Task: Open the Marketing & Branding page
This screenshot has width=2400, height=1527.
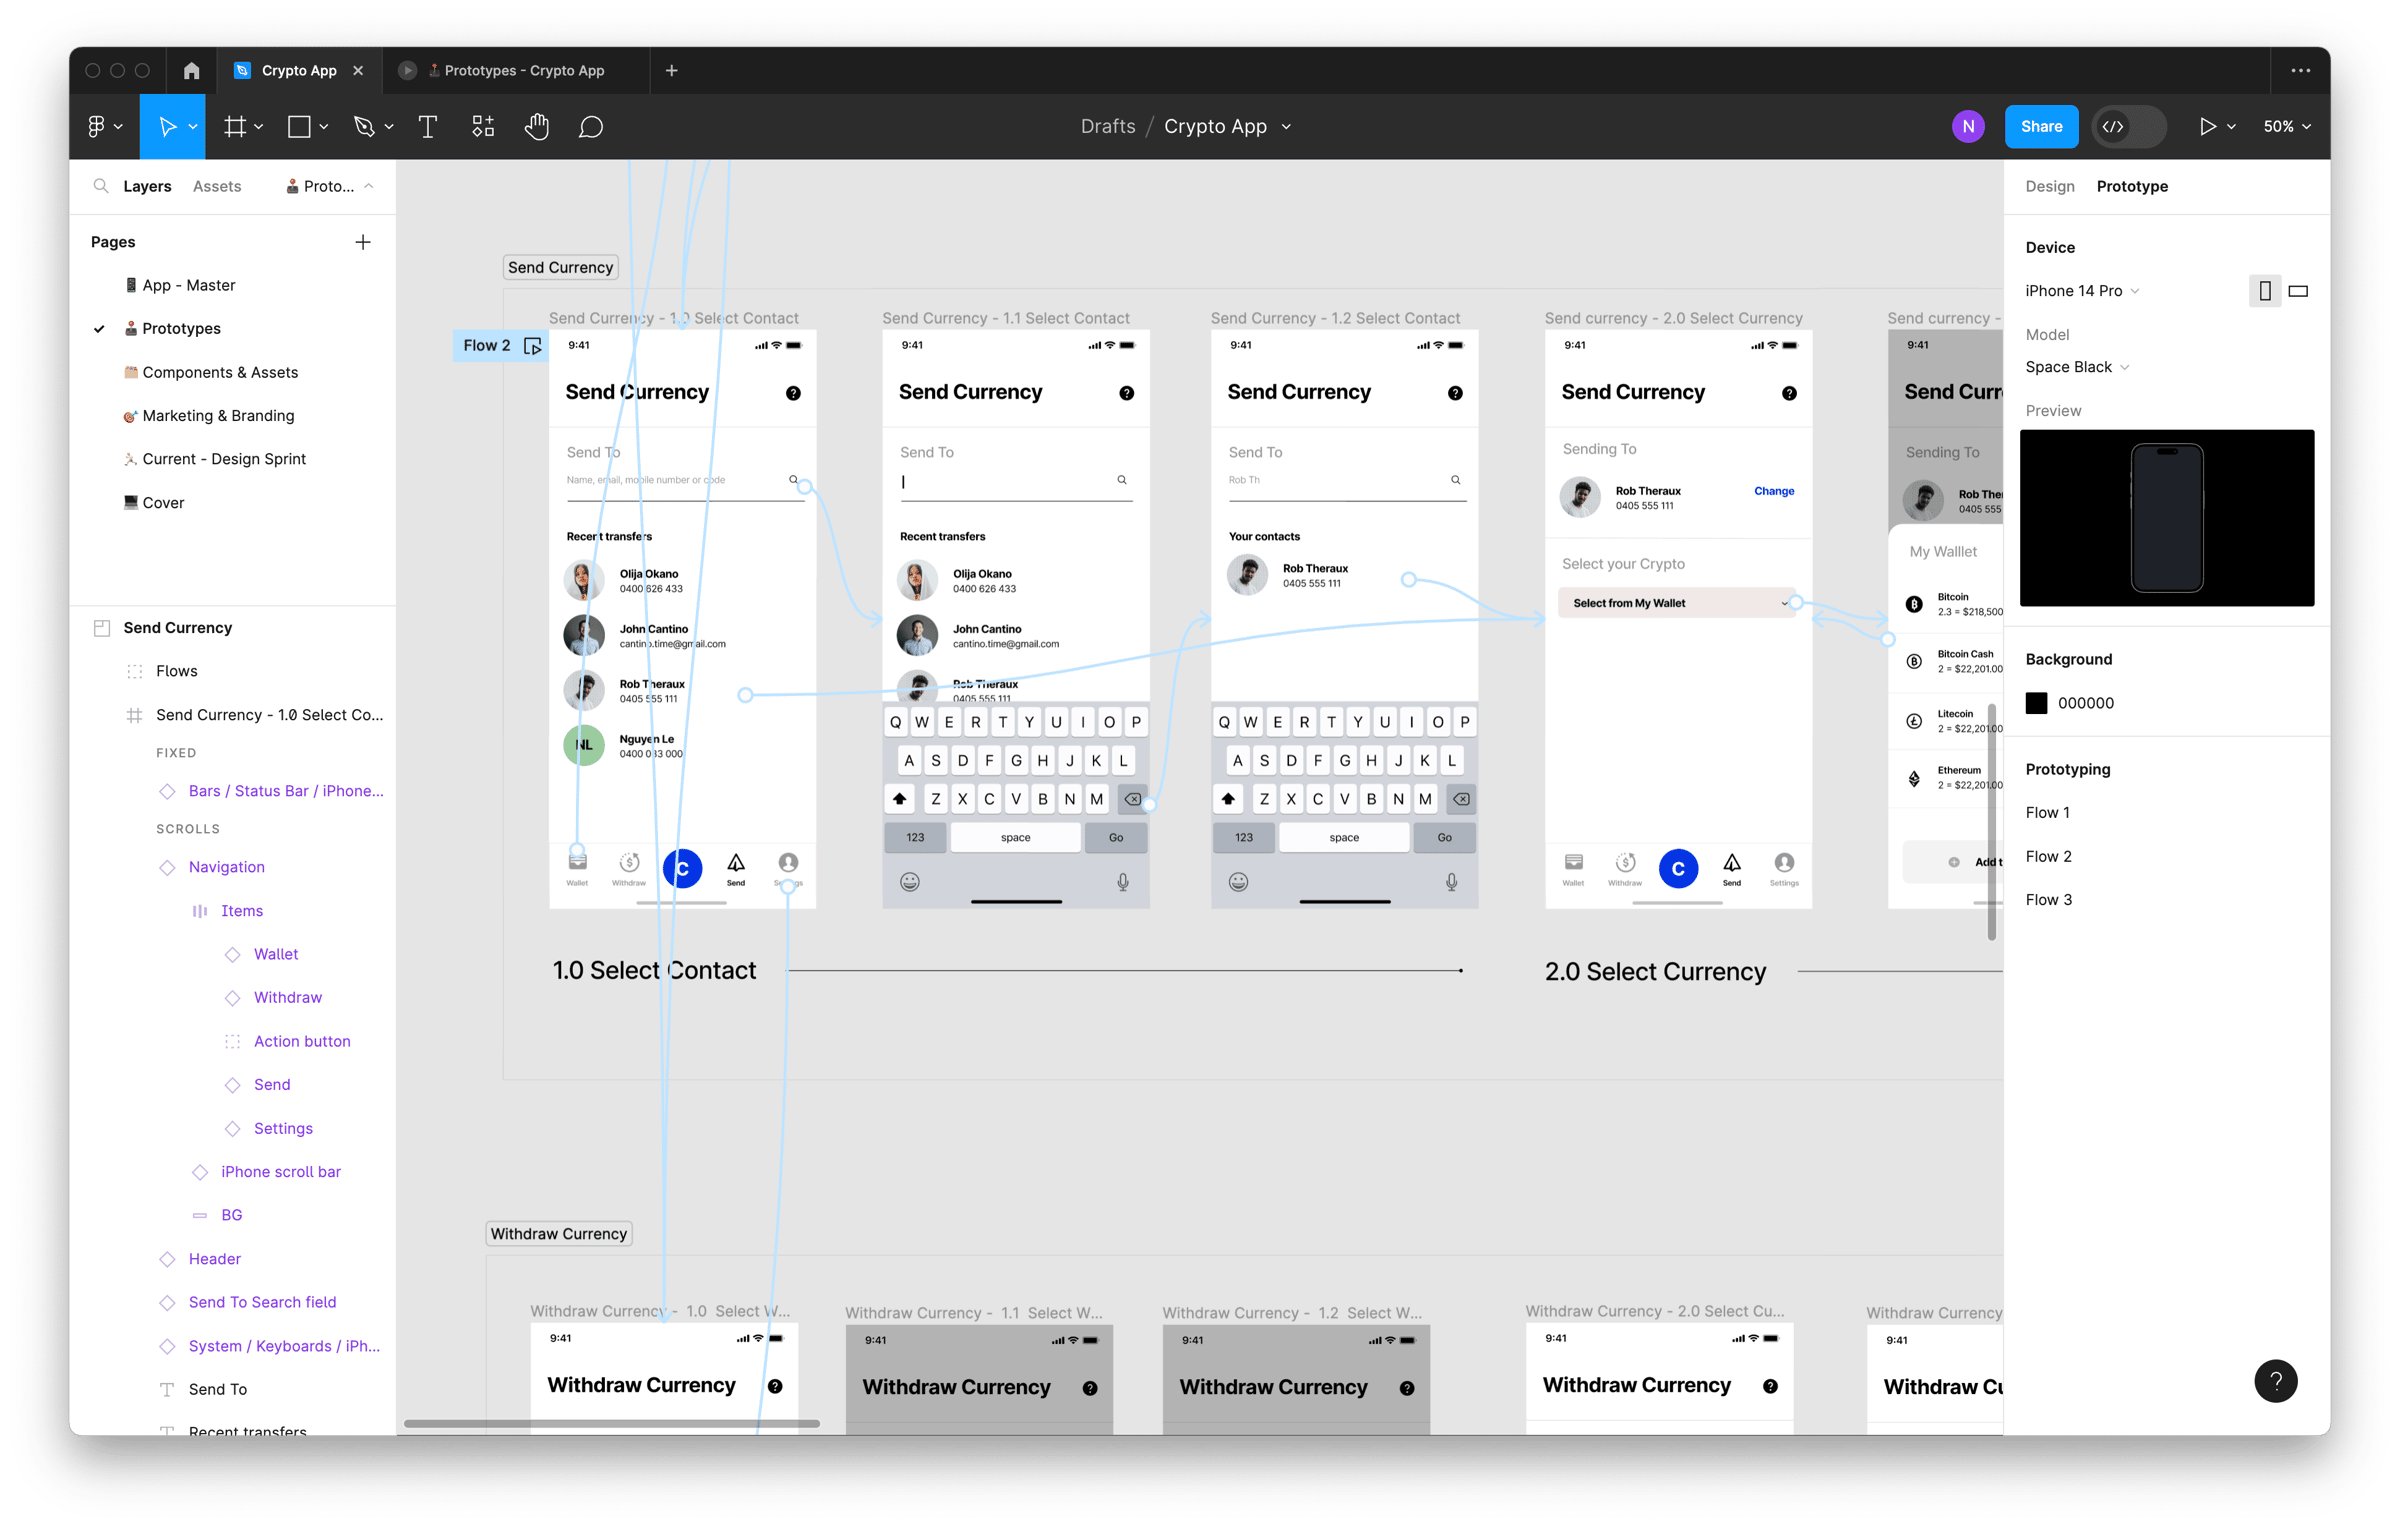Action: [218, 415]
